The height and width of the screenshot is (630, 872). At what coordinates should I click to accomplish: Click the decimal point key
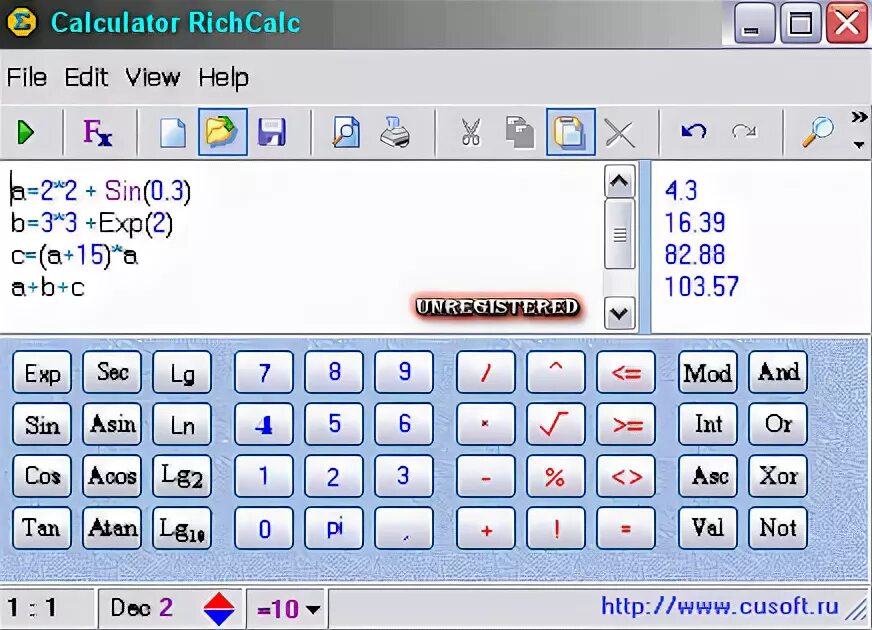(404, 528)
